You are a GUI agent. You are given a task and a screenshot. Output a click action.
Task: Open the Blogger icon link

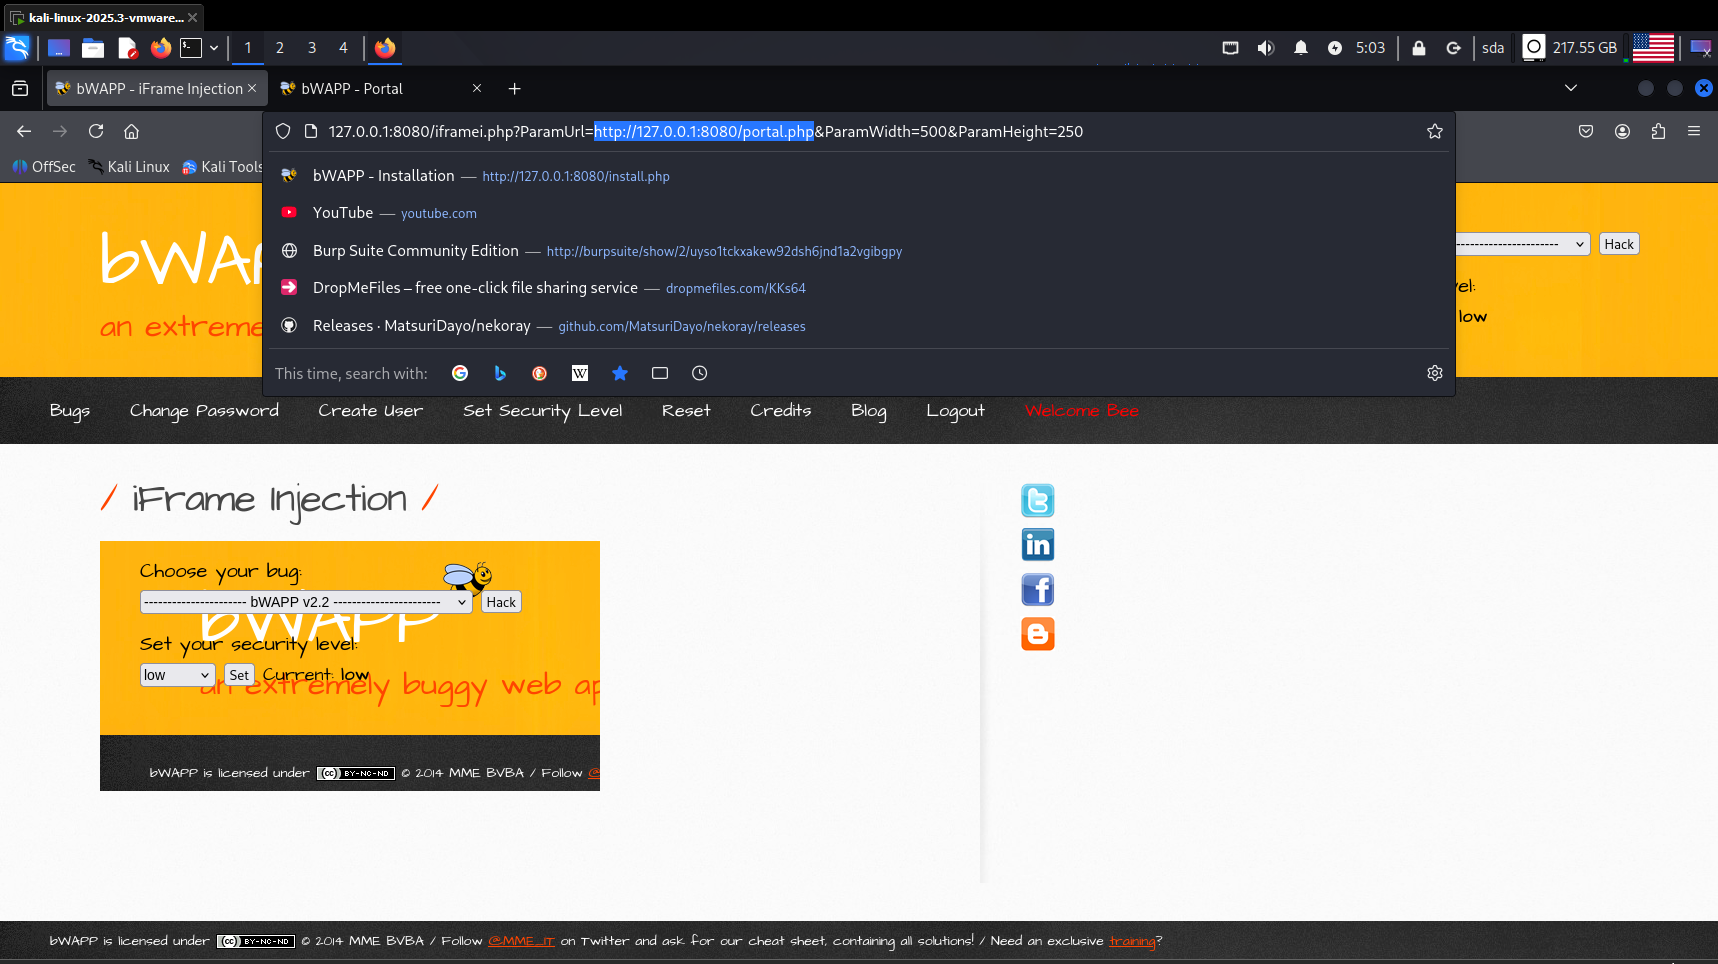(1037, 634)
